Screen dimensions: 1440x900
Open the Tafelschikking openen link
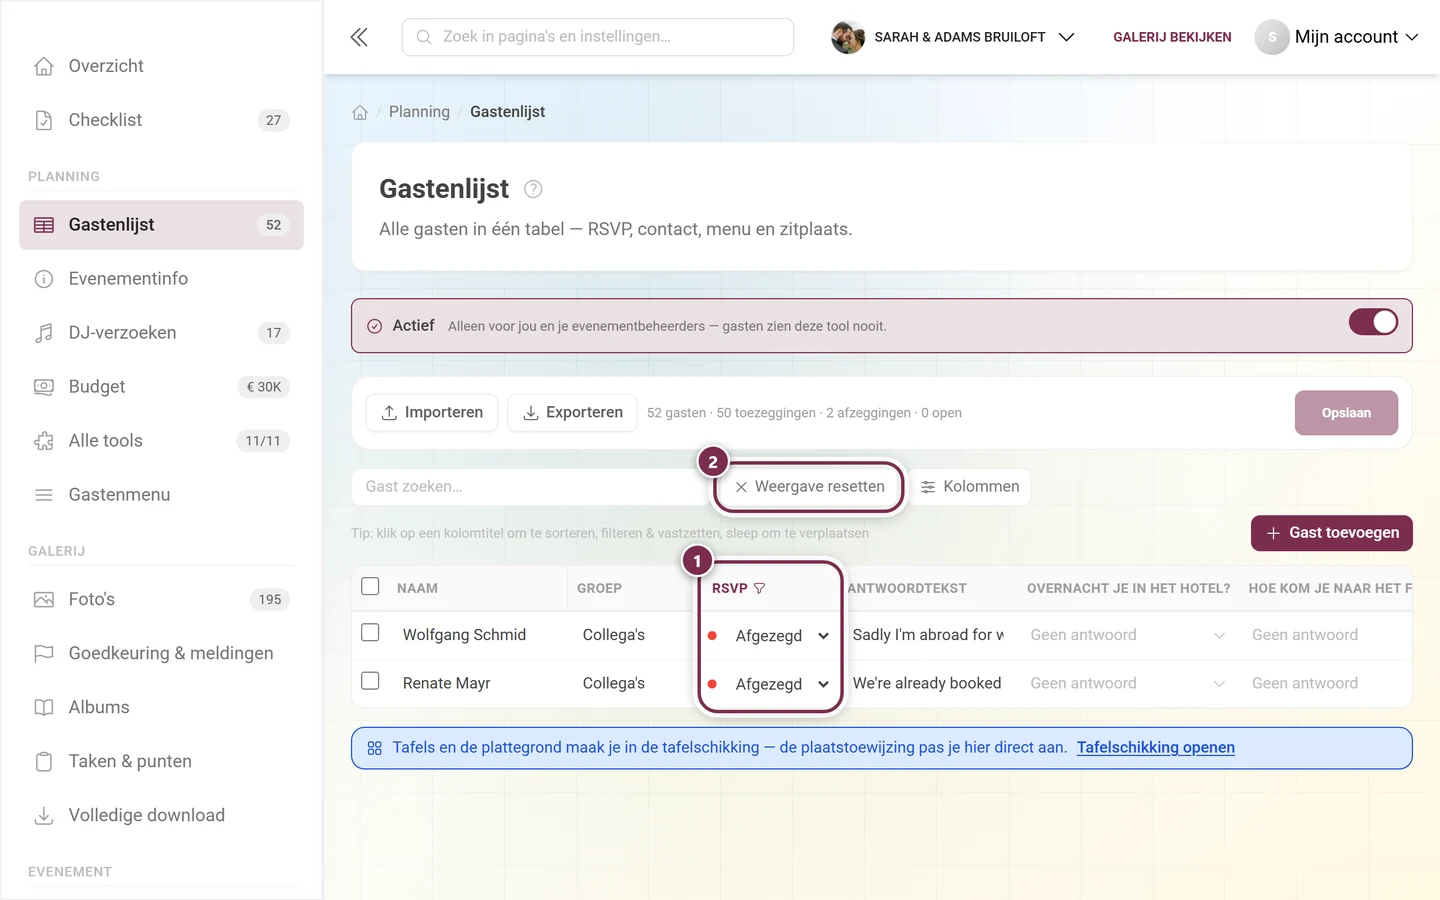coord(1156,748)
